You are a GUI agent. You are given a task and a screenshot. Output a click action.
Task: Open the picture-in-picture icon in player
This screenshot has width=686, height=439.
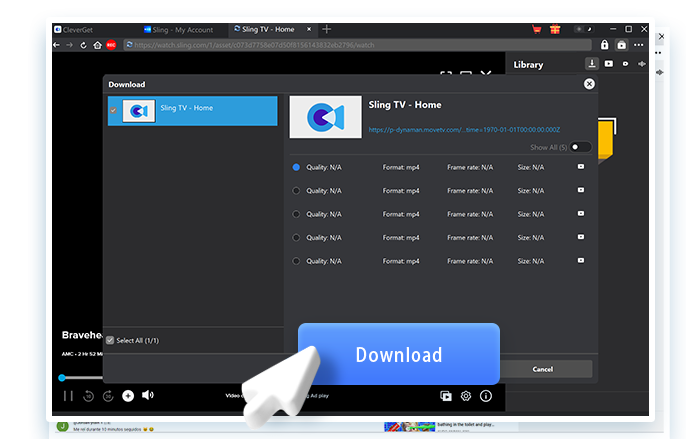(x=446, y=396)
